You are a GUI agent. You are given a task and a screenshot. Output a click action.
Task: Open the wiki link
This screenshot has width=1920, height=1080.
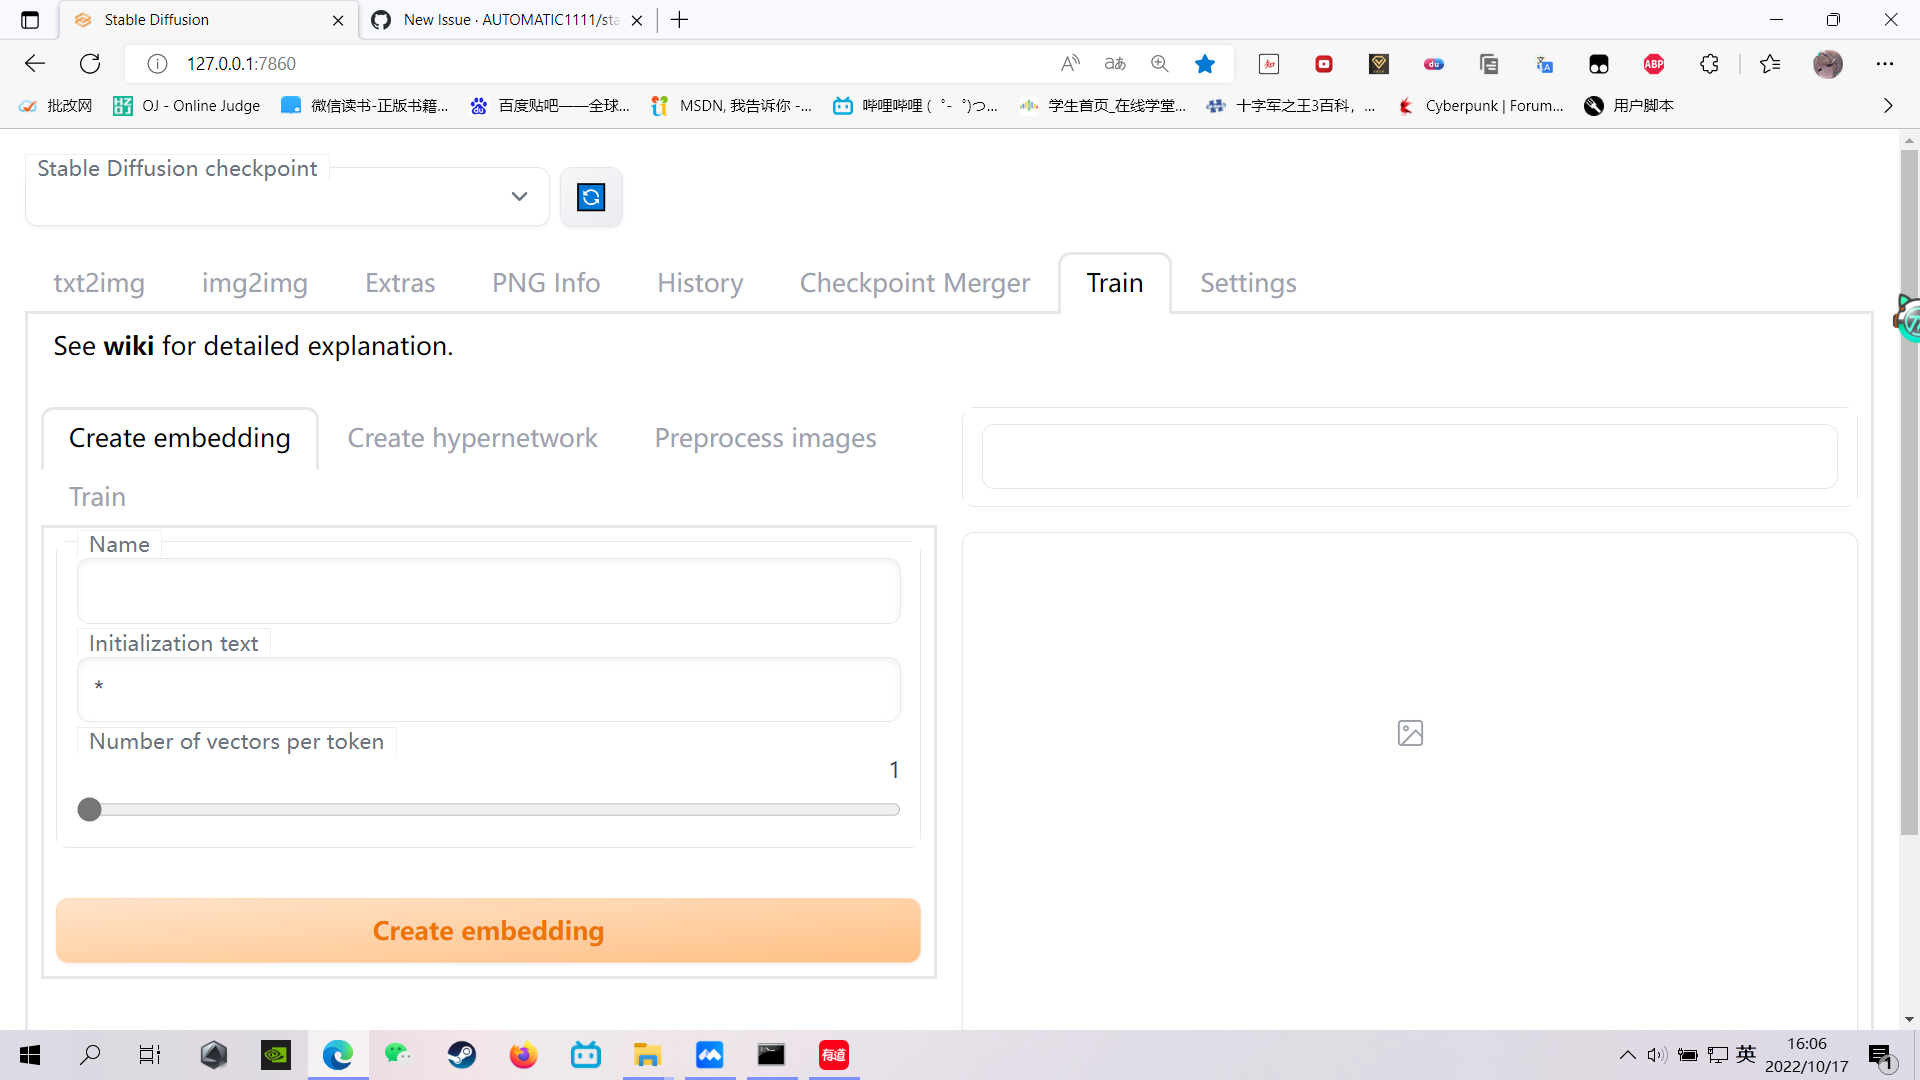click(x=129, y=345)
